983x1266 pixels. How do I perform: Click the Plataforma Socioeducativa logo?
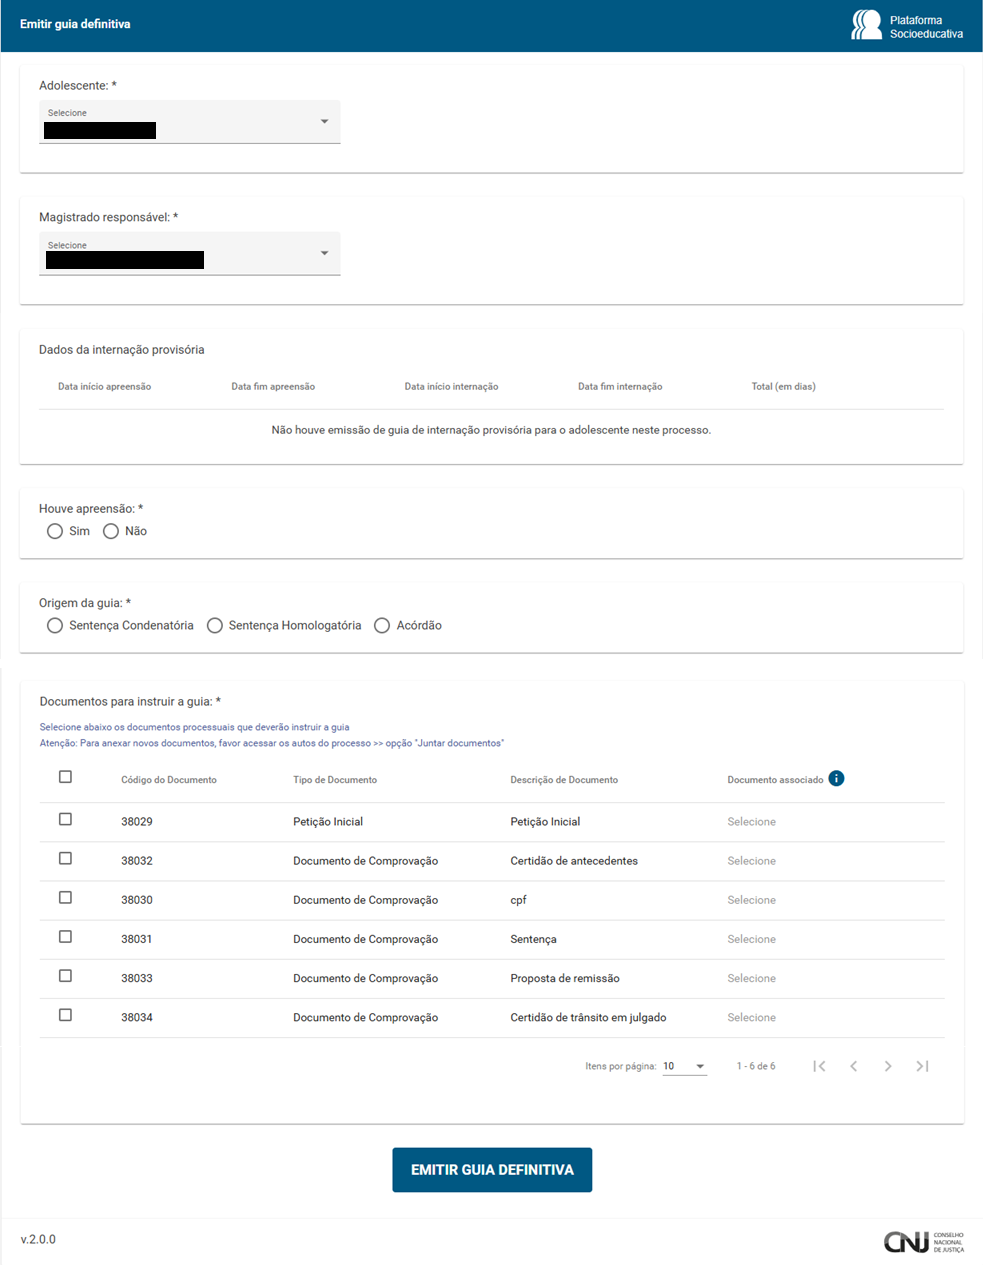pyautogui.click(x=906, y=26)
